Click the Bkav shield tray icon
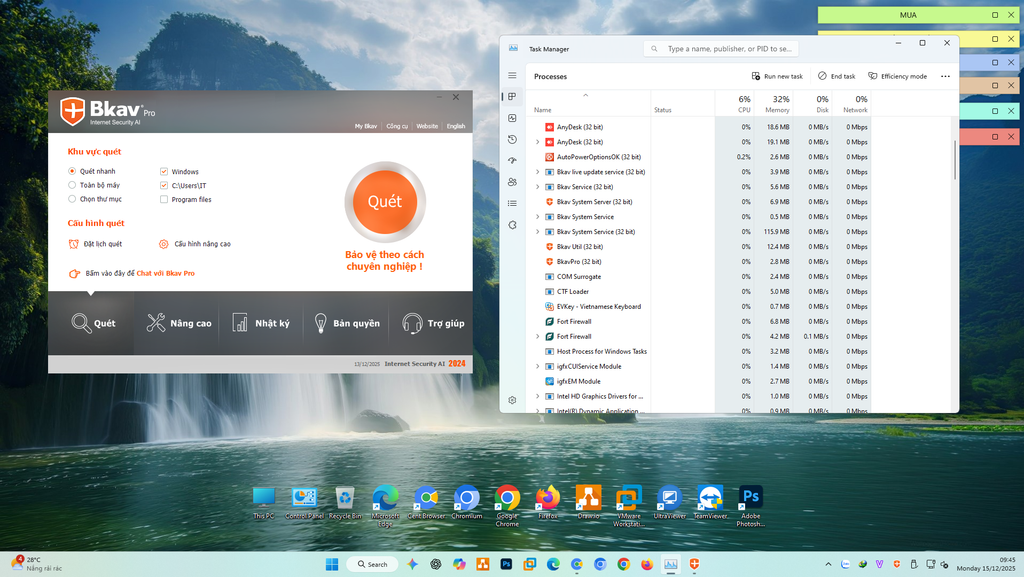1024x577 pixels. 897,564
